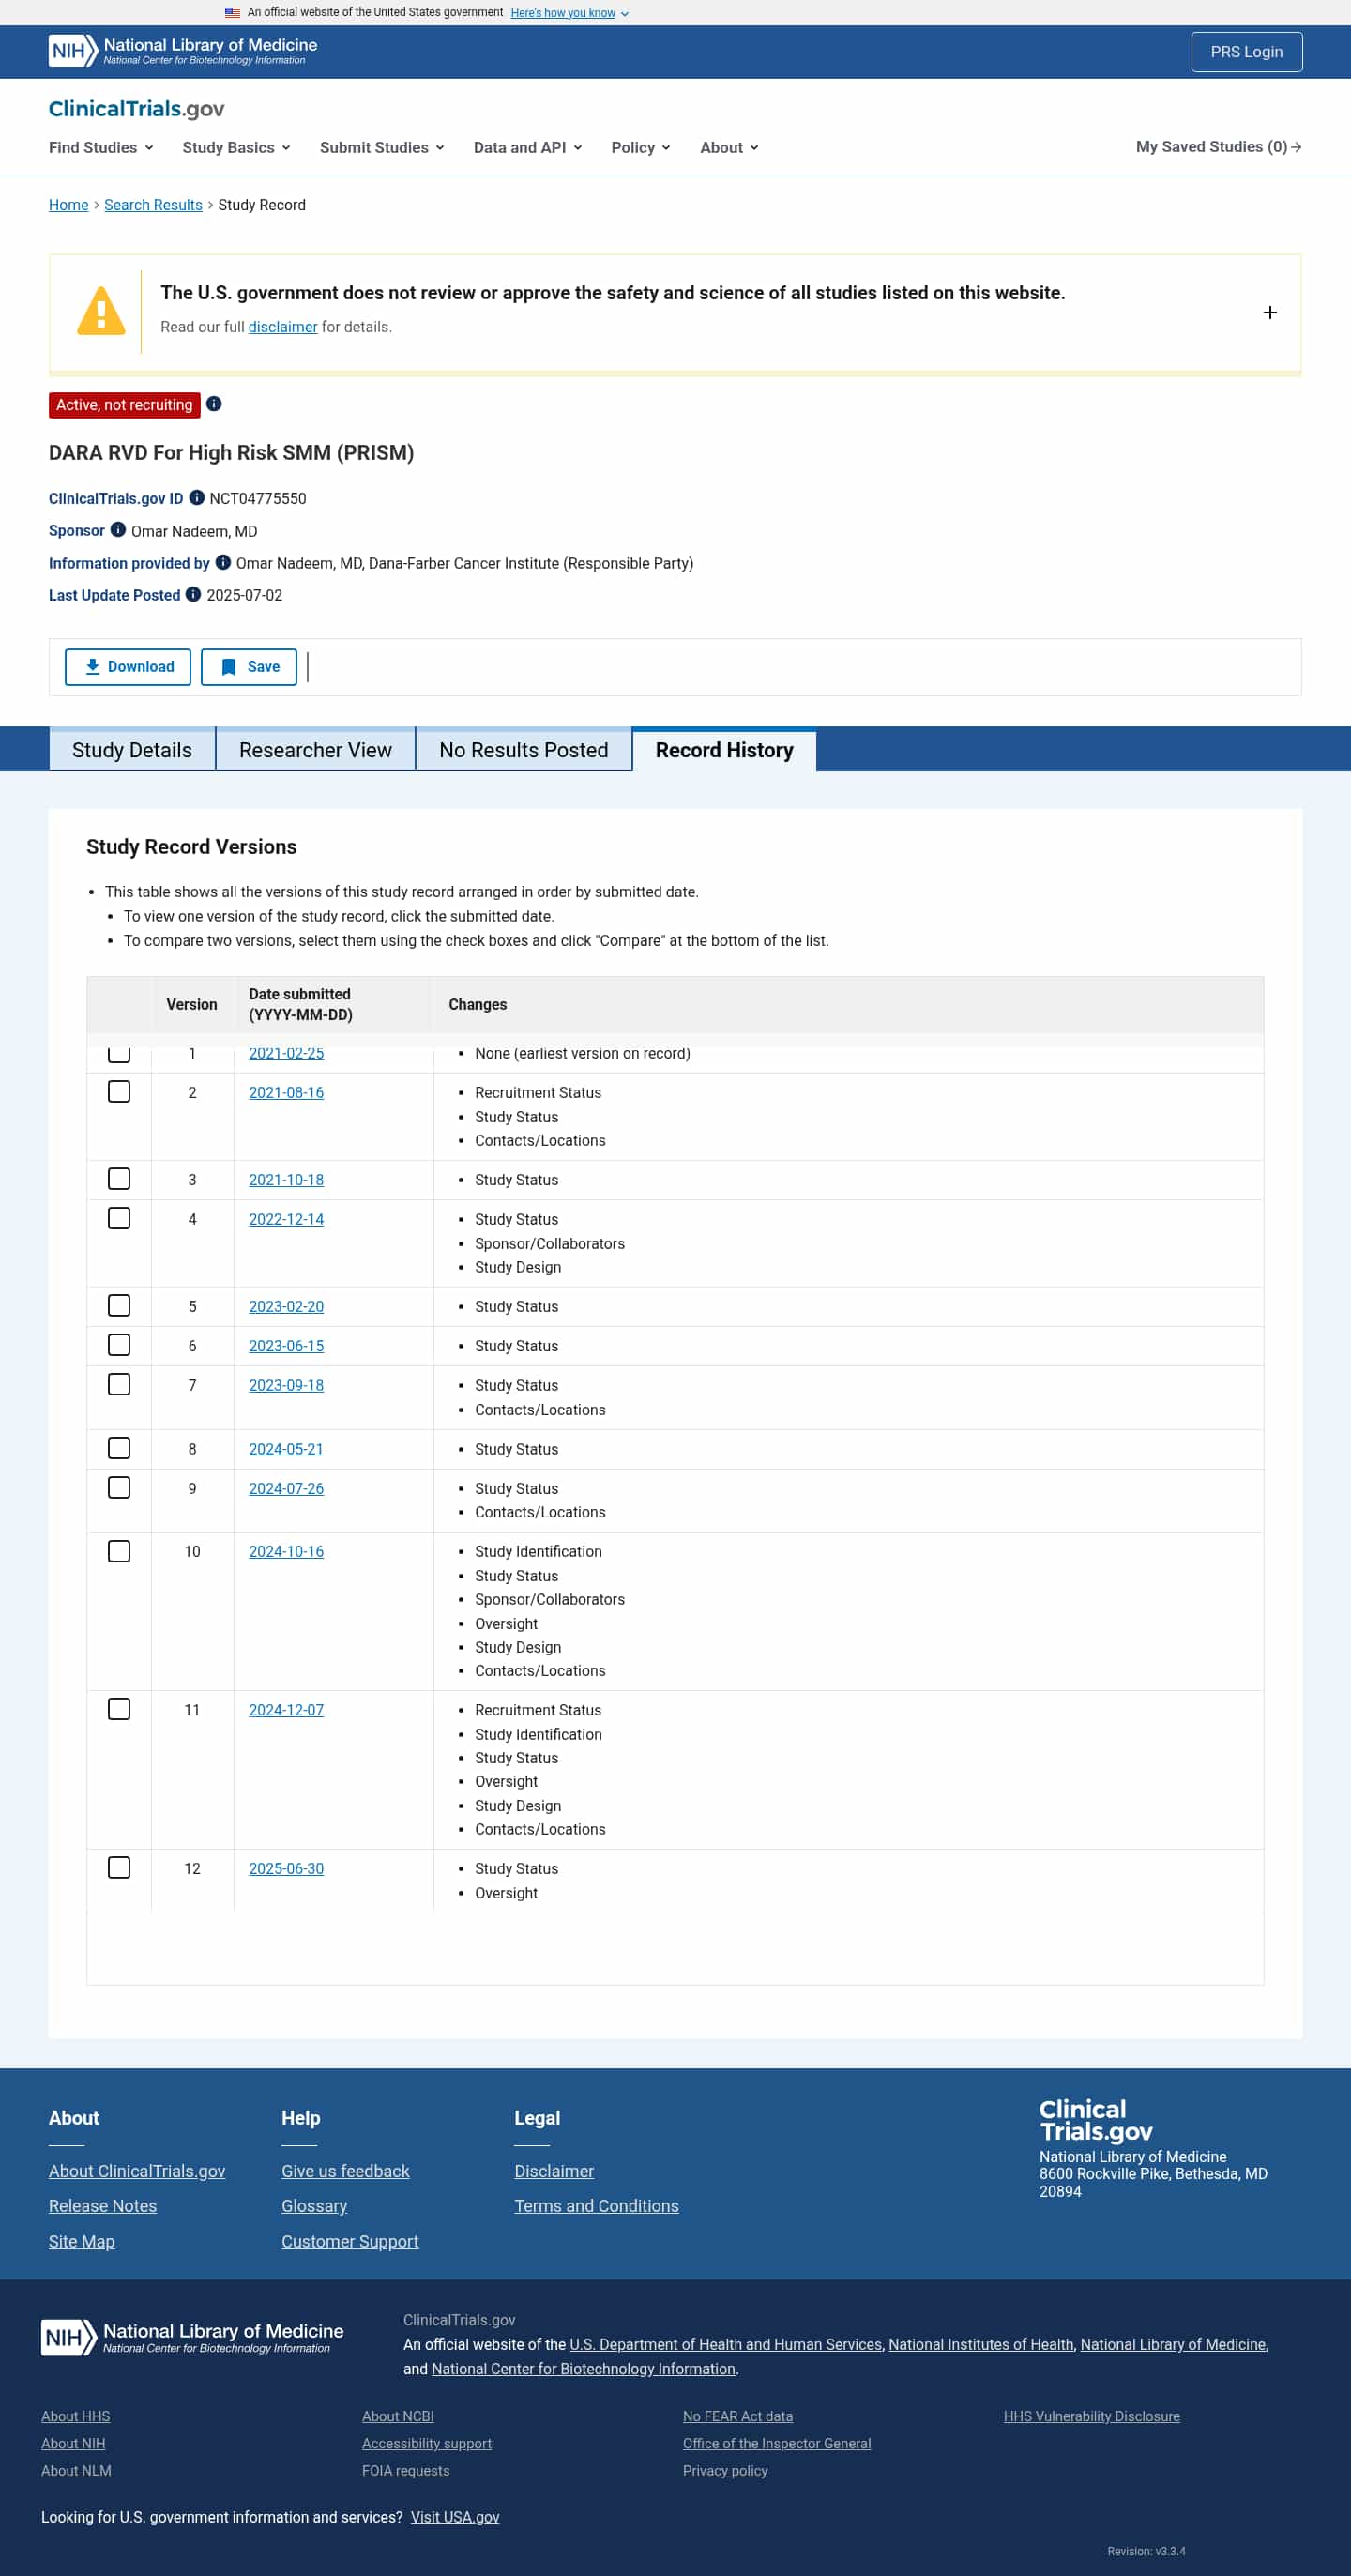Click the yellow warning triangle icon

pos(101,311)
